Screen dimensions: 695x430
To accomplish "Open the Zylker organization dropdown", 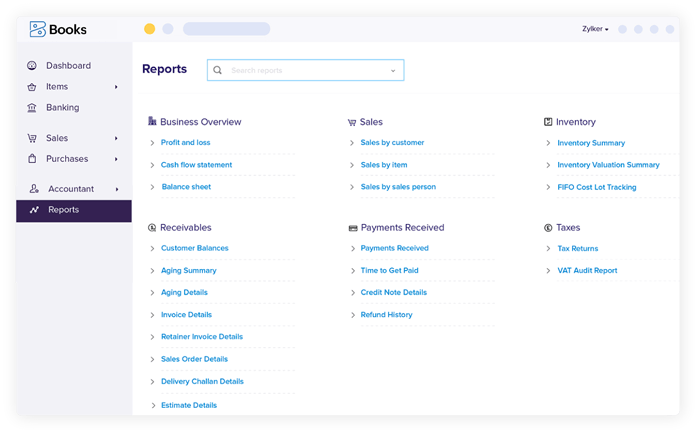I will tap(595, 29).
